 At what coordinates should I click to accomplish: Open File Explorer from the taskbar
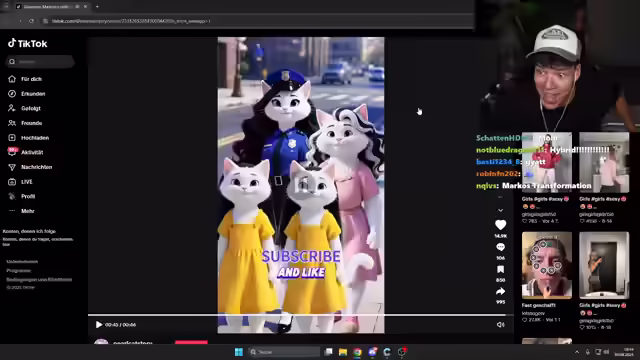coord(343,352)
